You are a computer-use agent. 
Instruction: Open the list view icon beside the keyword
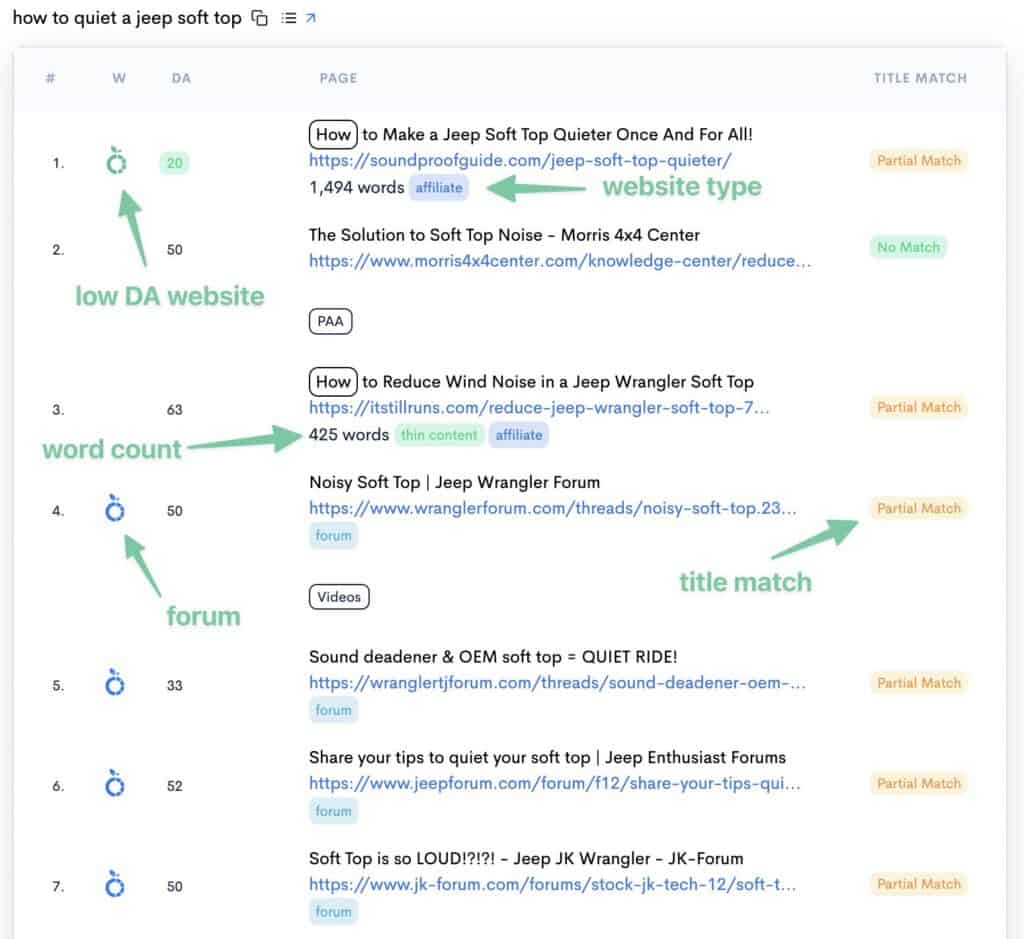coord(289,18)
